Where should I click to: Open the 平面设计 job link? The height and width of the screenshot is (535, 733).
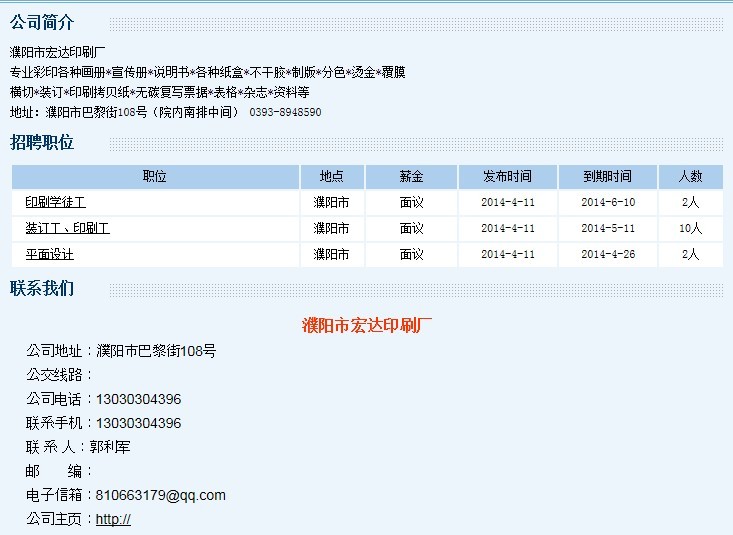(x=50, y=254)
